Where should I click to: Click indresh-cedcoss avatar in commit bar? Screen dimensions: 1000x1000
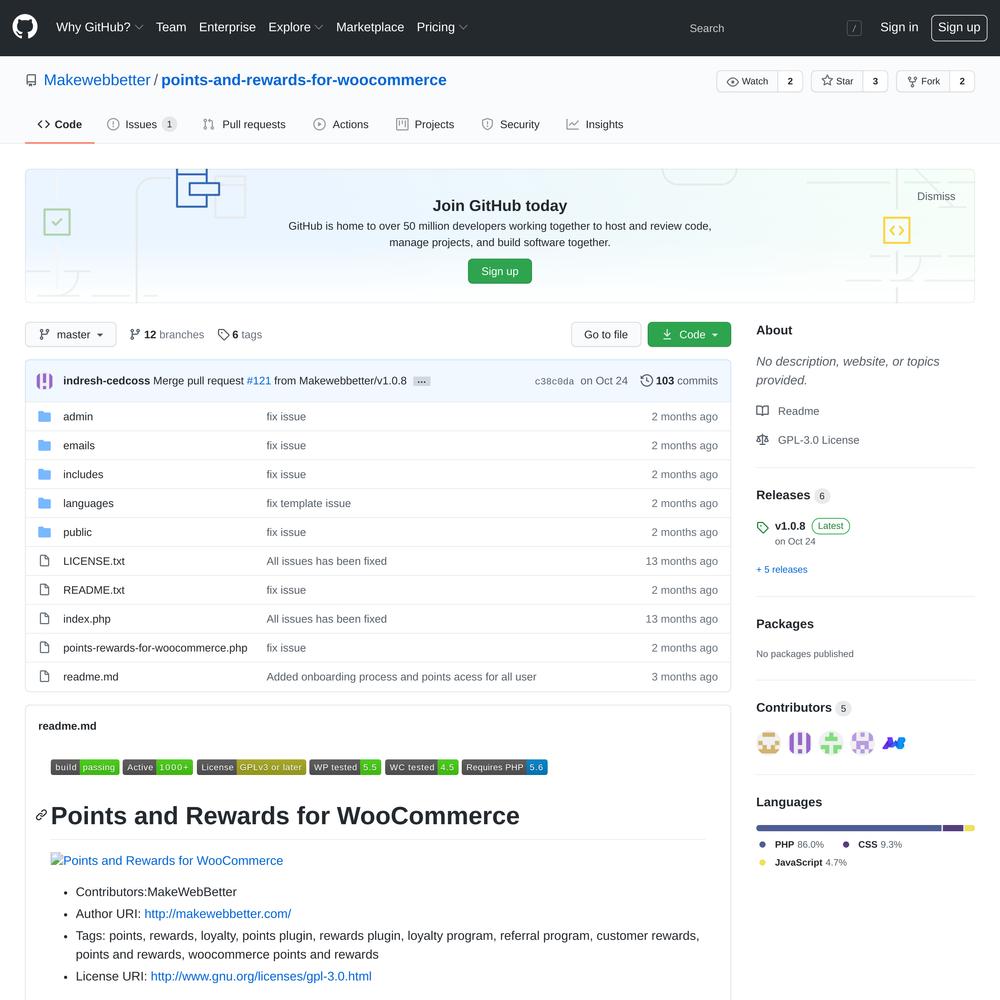[x=45, y=381]
